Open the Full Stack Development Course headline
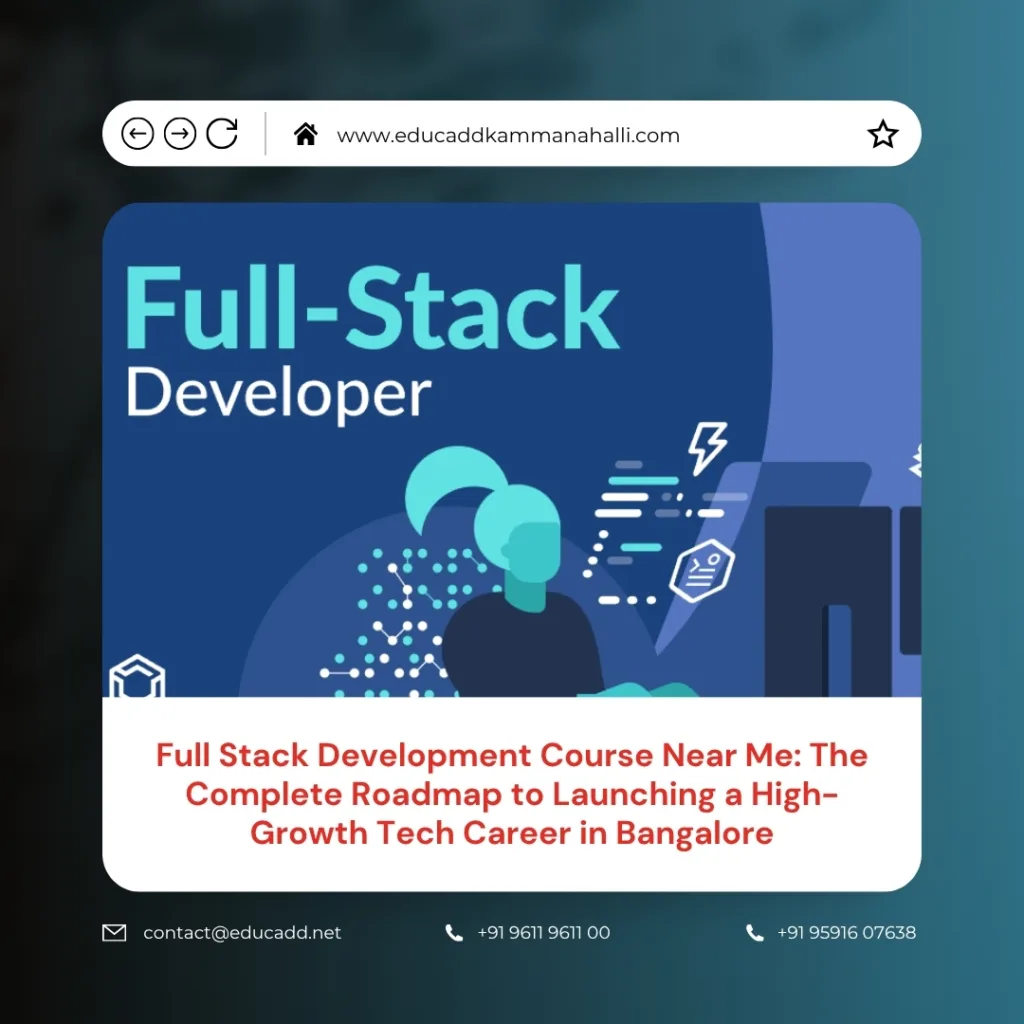 point(511,794)
